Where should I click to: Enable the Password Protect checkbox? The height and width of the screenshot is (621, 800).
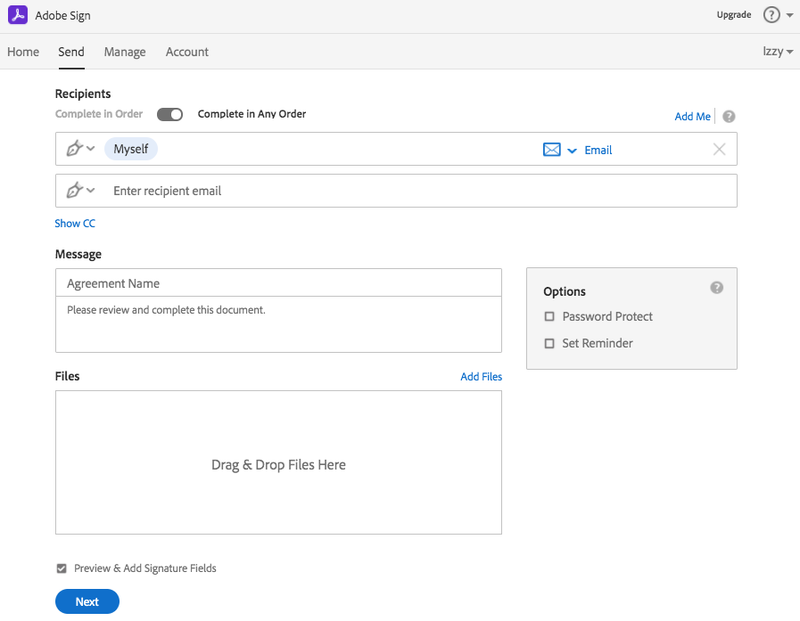[x=549, y=316]
